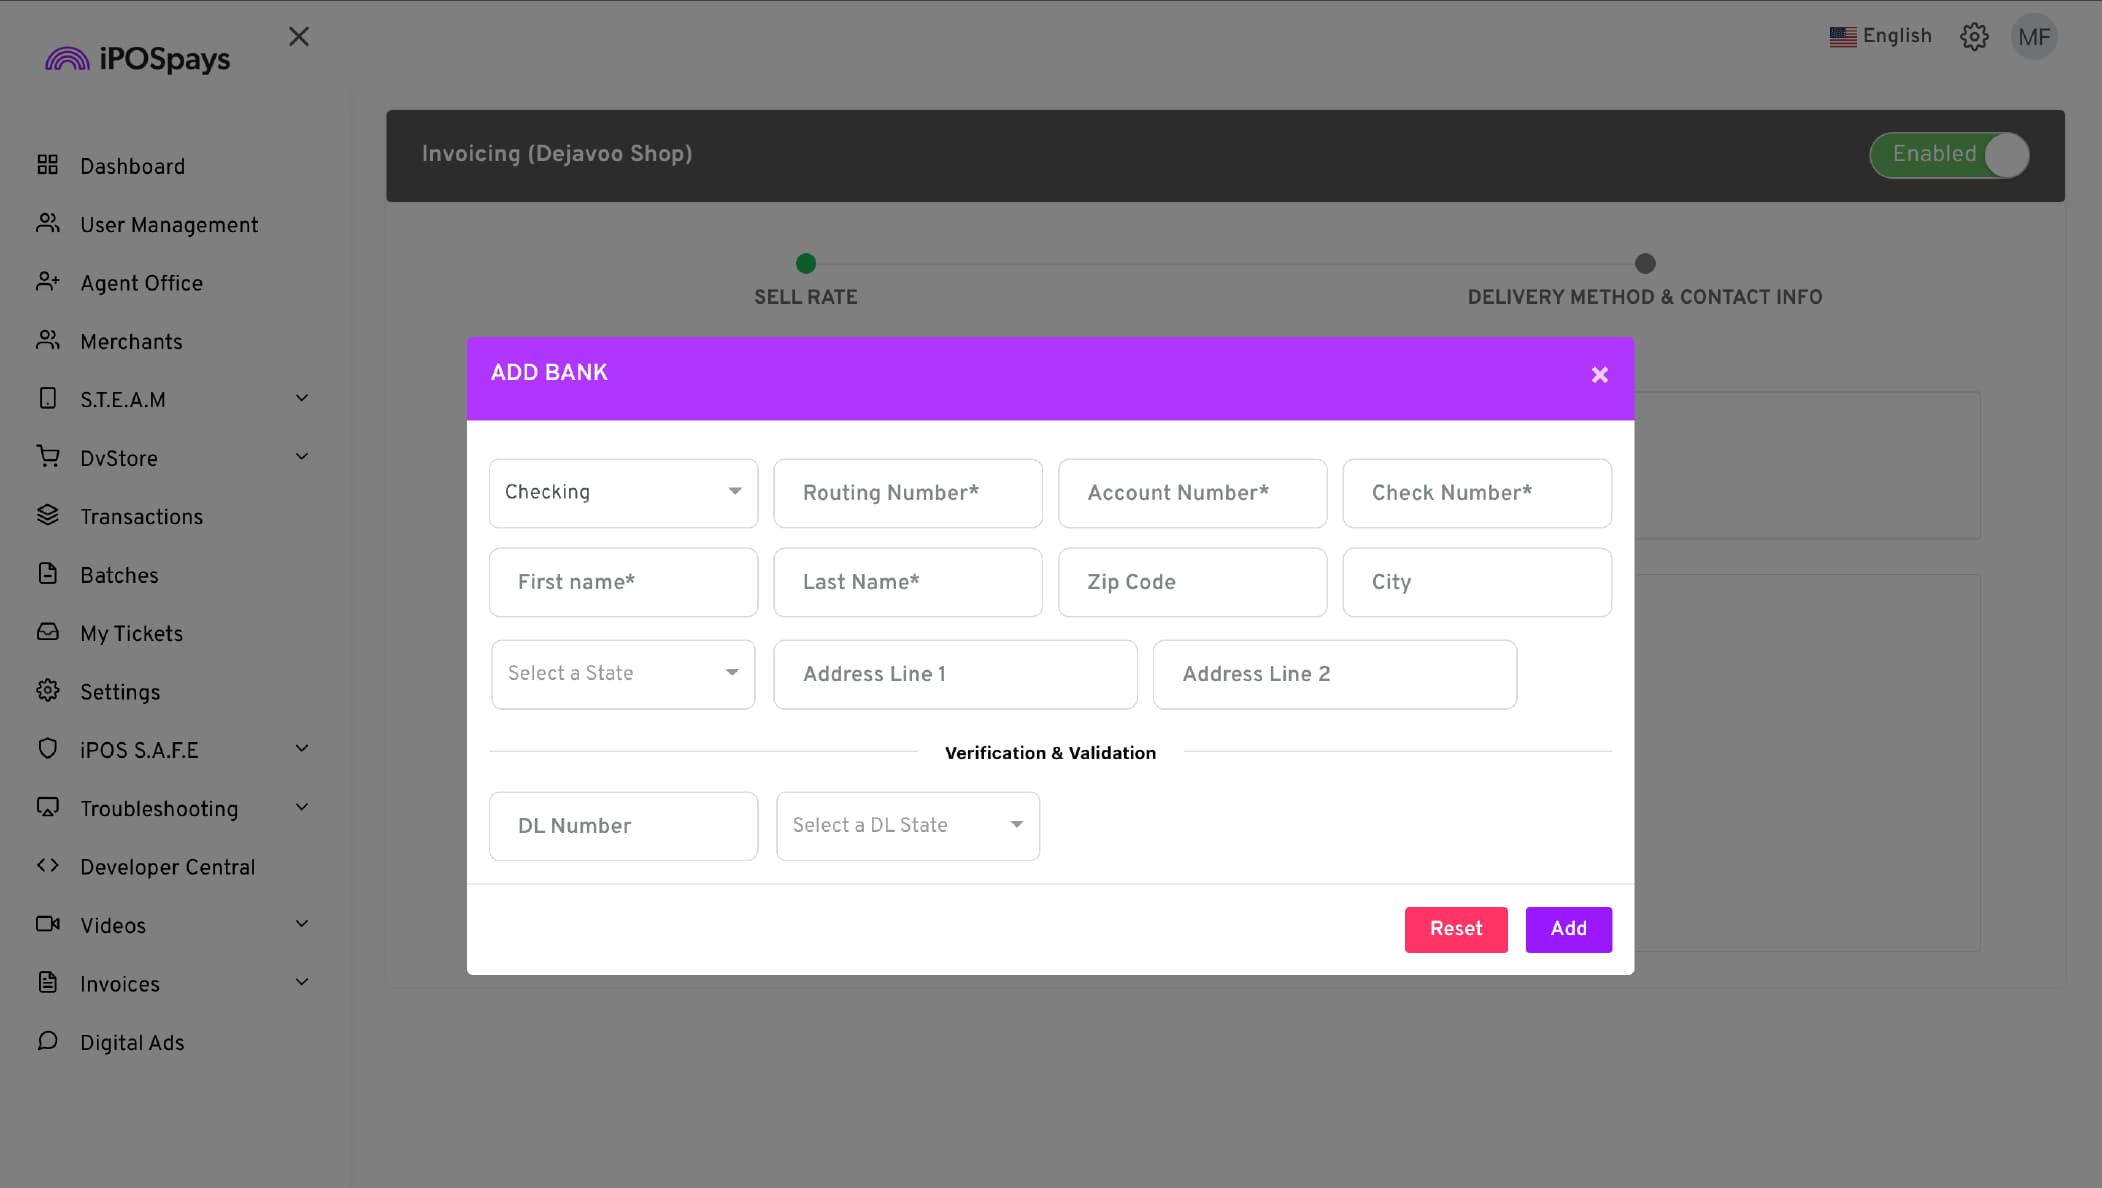This screenshot has width=2102, height=1188.
Task: Click the Developer Central code icon
Action: pos(47,866)
